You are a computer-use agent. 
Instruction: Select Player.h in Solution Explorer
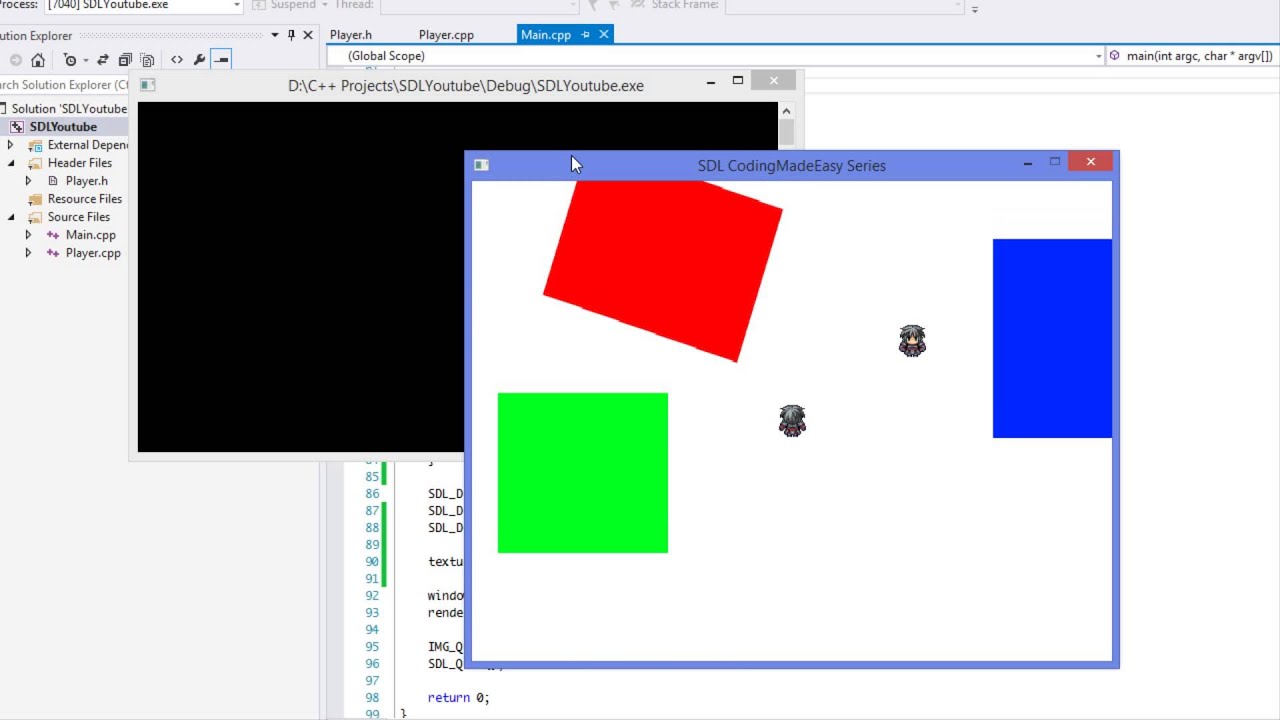tap(87, 181)
